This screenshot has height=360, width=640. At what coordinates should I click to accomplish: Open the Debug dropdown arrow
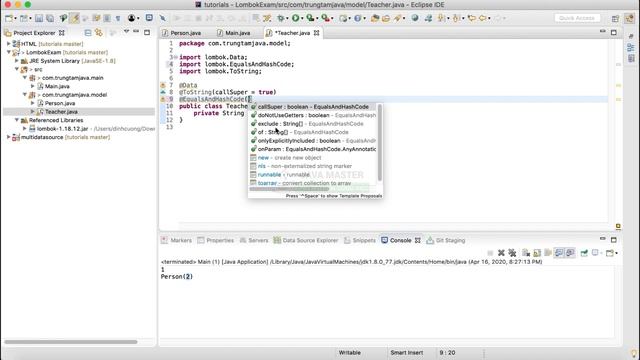coord(287,18)
